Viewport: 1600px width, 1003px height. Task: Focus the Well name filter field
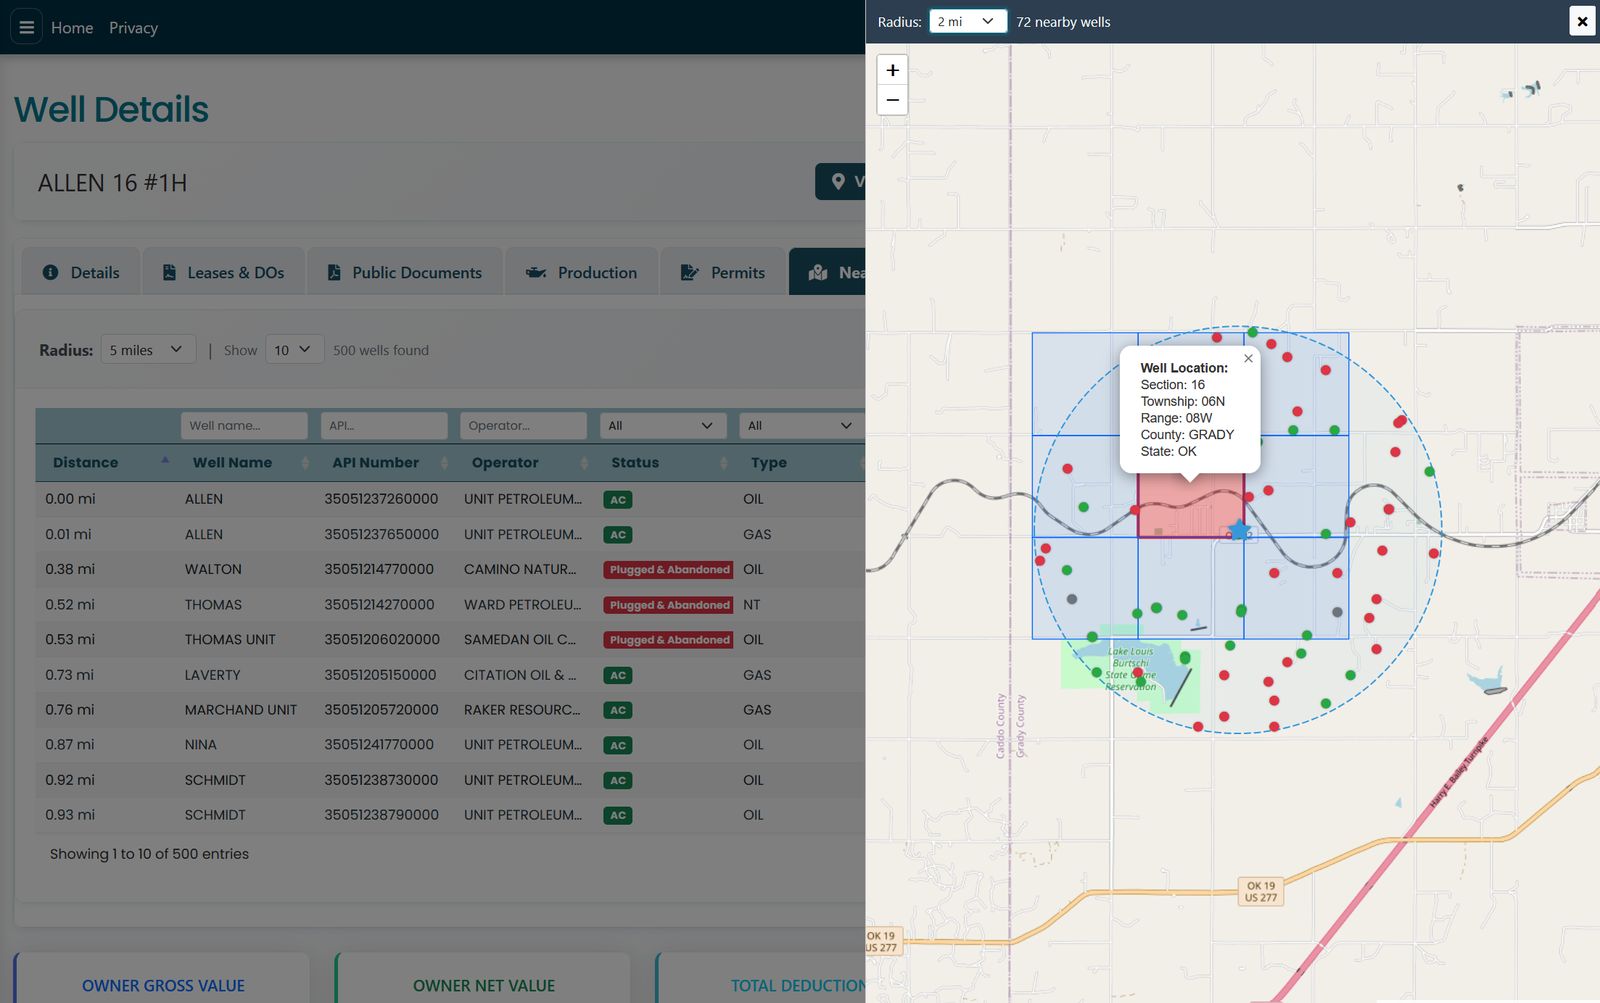click(244, 425)
